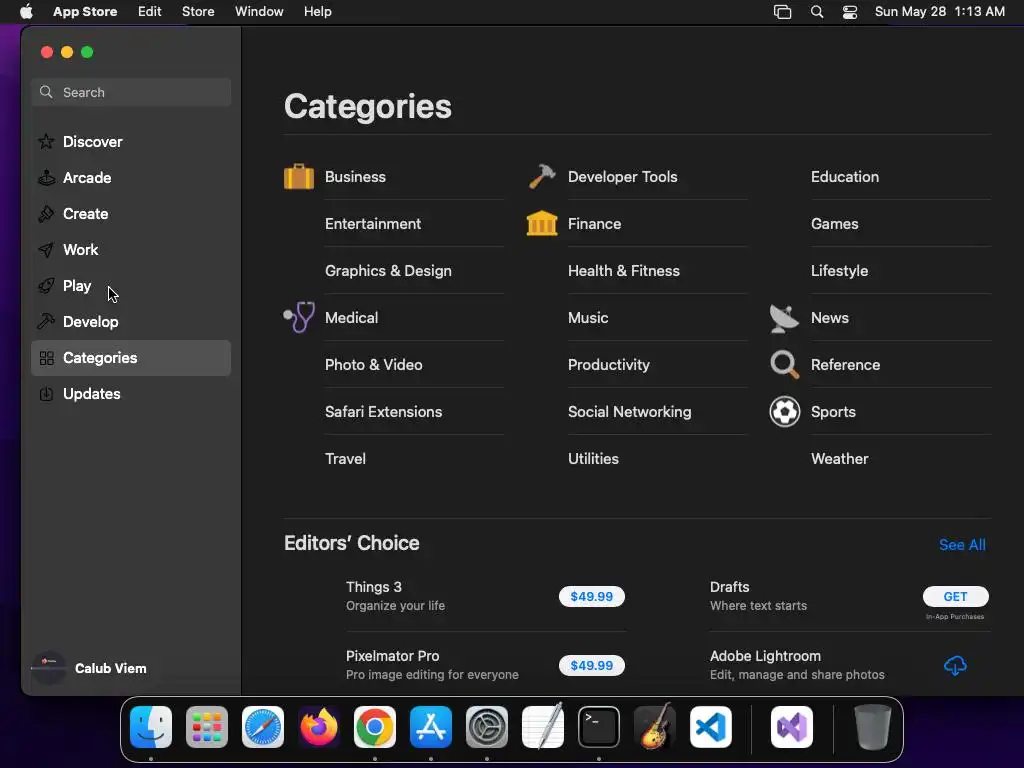This screenshot has height=768, width=1024.
Task: Open the Entertainment category
Action: (x=373, y=223)
